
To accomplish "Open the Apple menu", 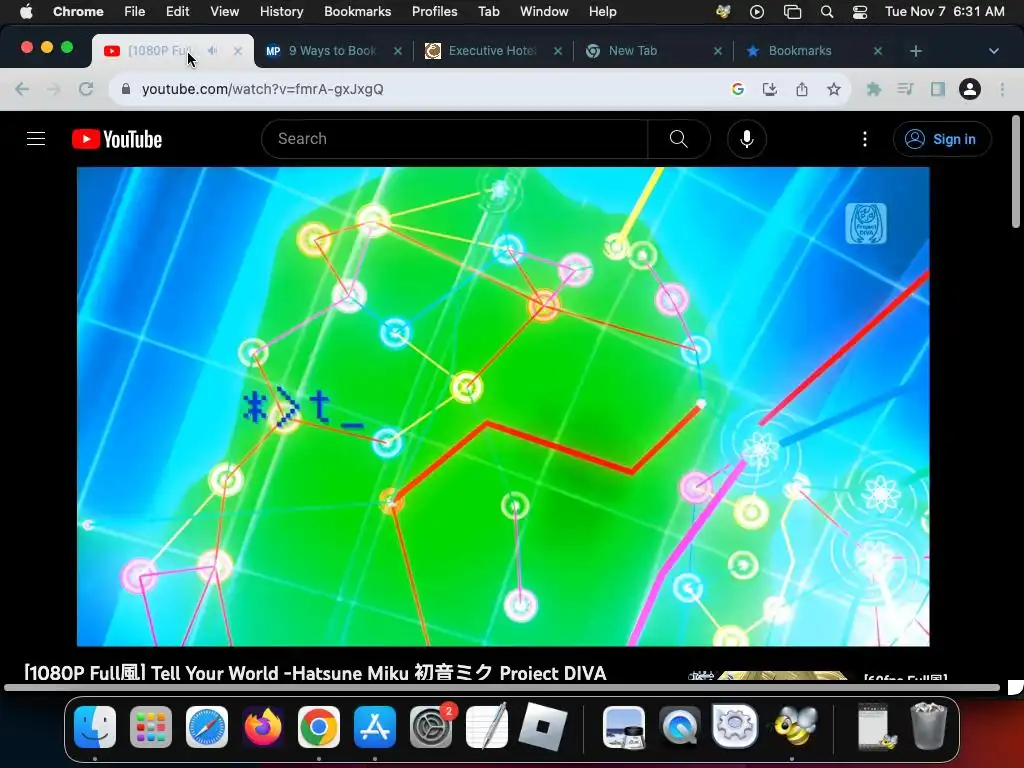I will [x=26, y=11].
